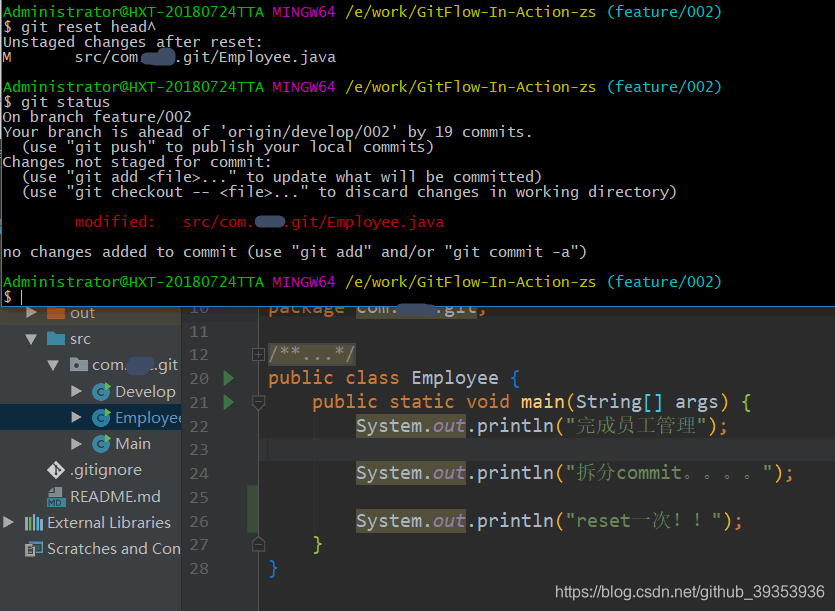
Task: Expand External Libraries node
Action: [9, 522]
